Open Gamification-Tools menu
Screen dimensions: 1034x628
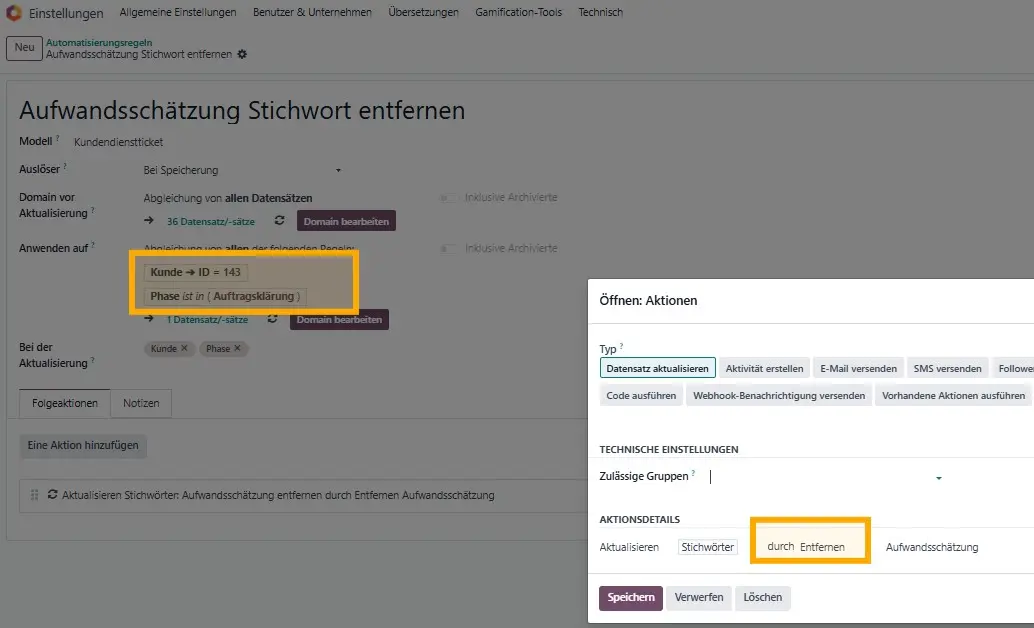point(518,12)
